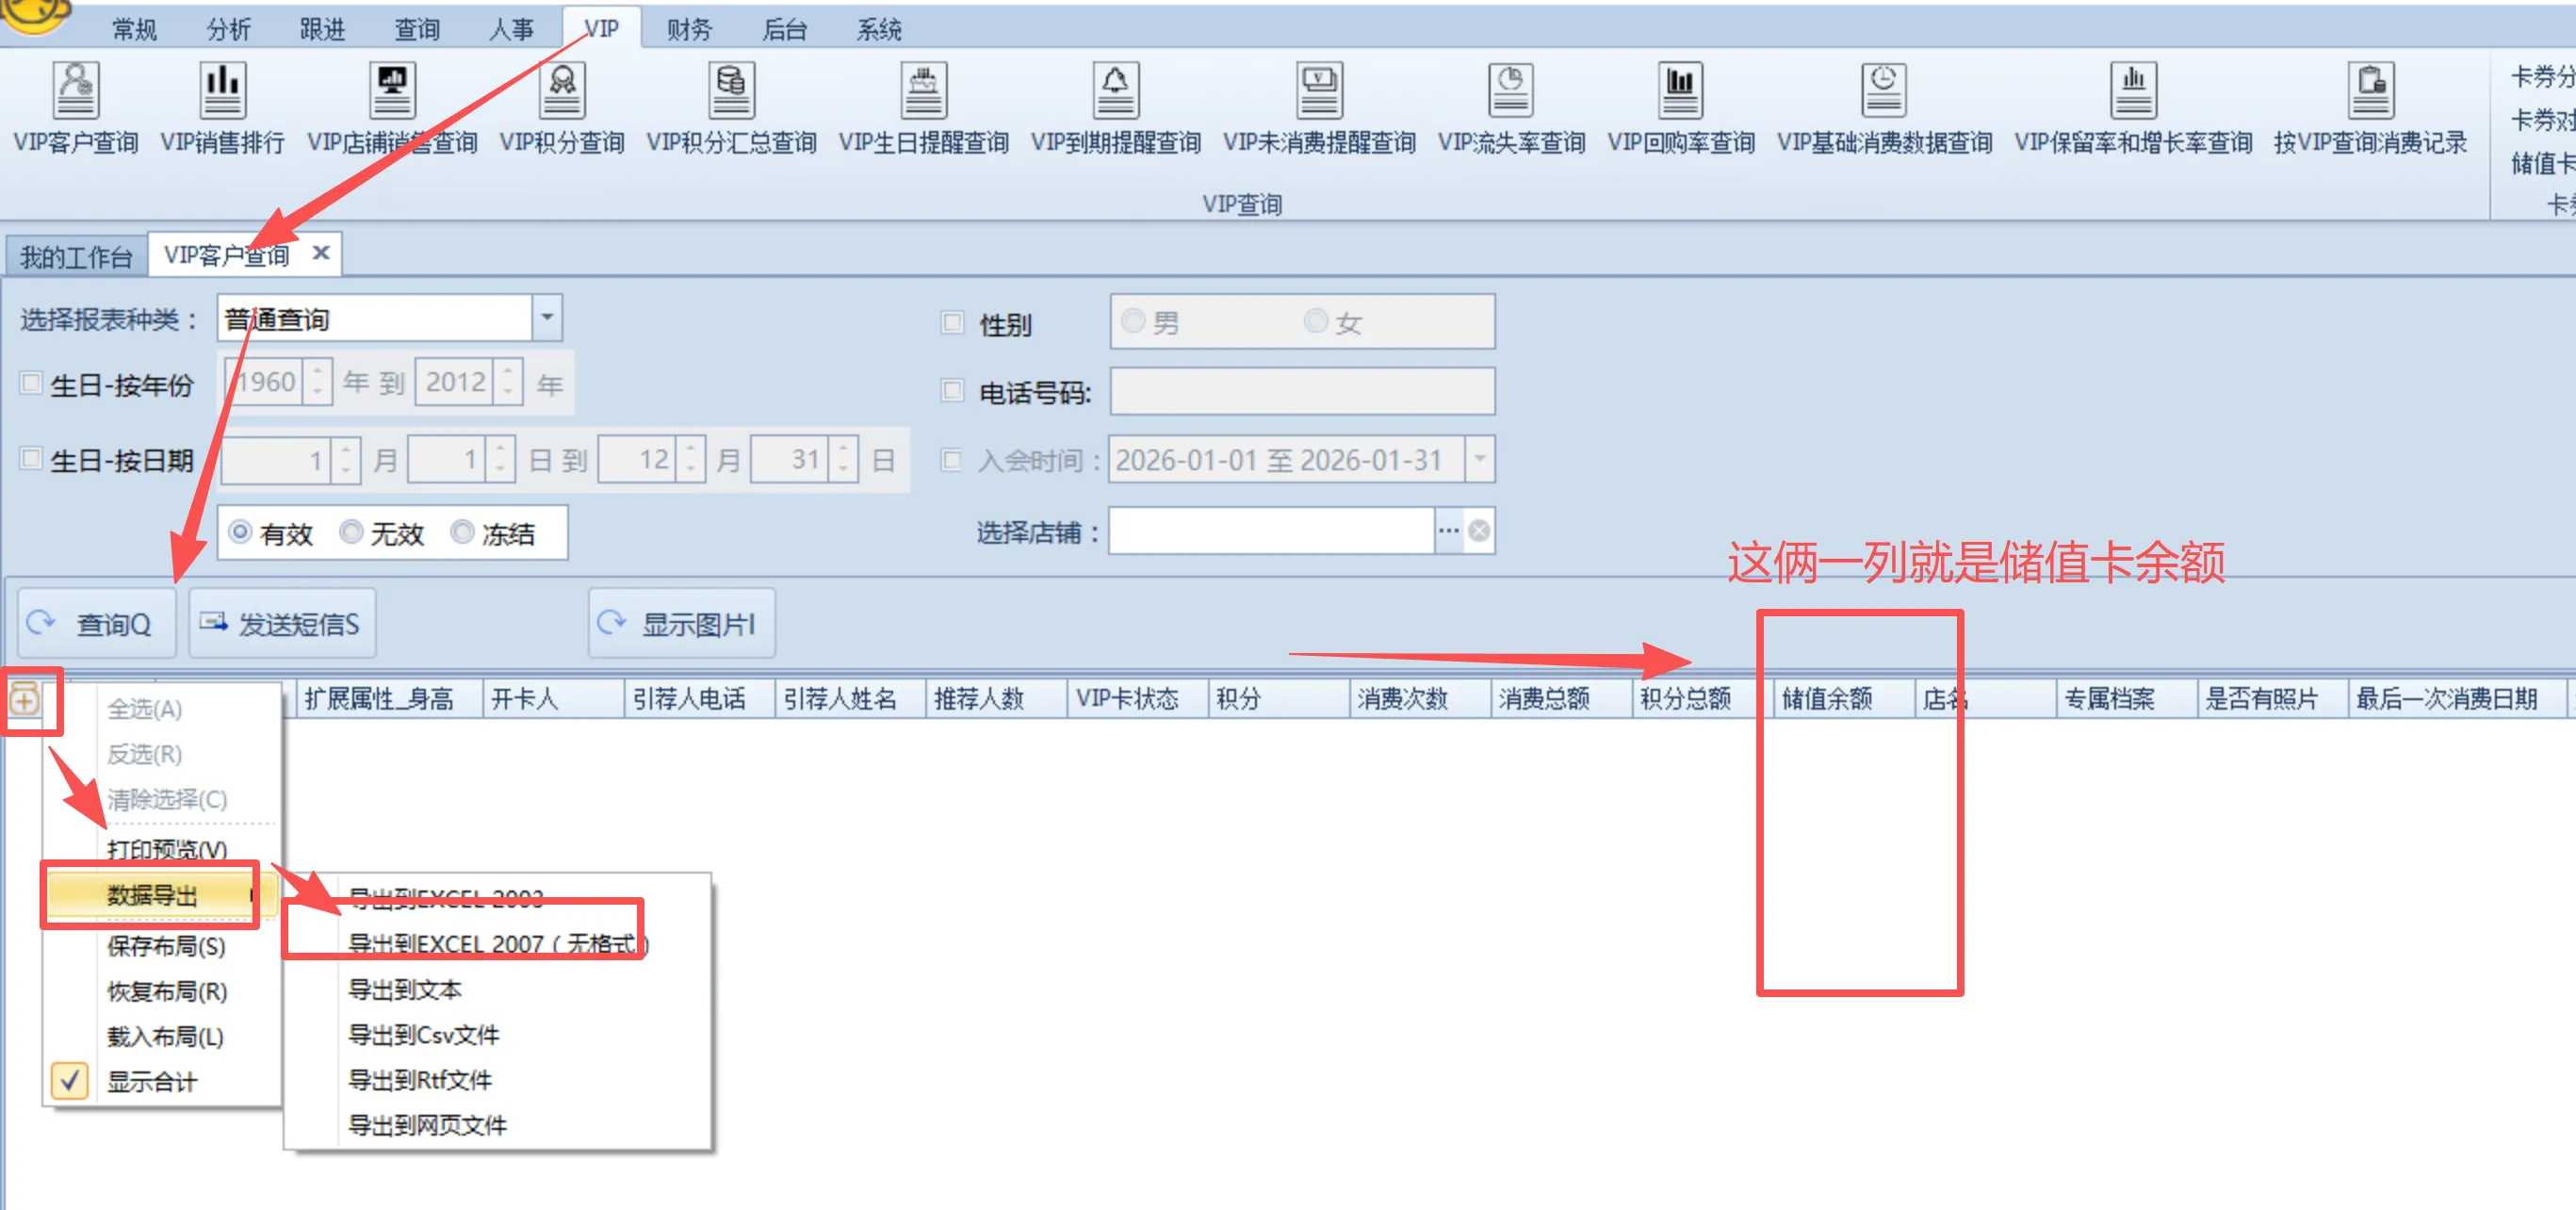2576x1210 pixels.
Task: Click the 电话号码 input field
Action: point(1301,391)
